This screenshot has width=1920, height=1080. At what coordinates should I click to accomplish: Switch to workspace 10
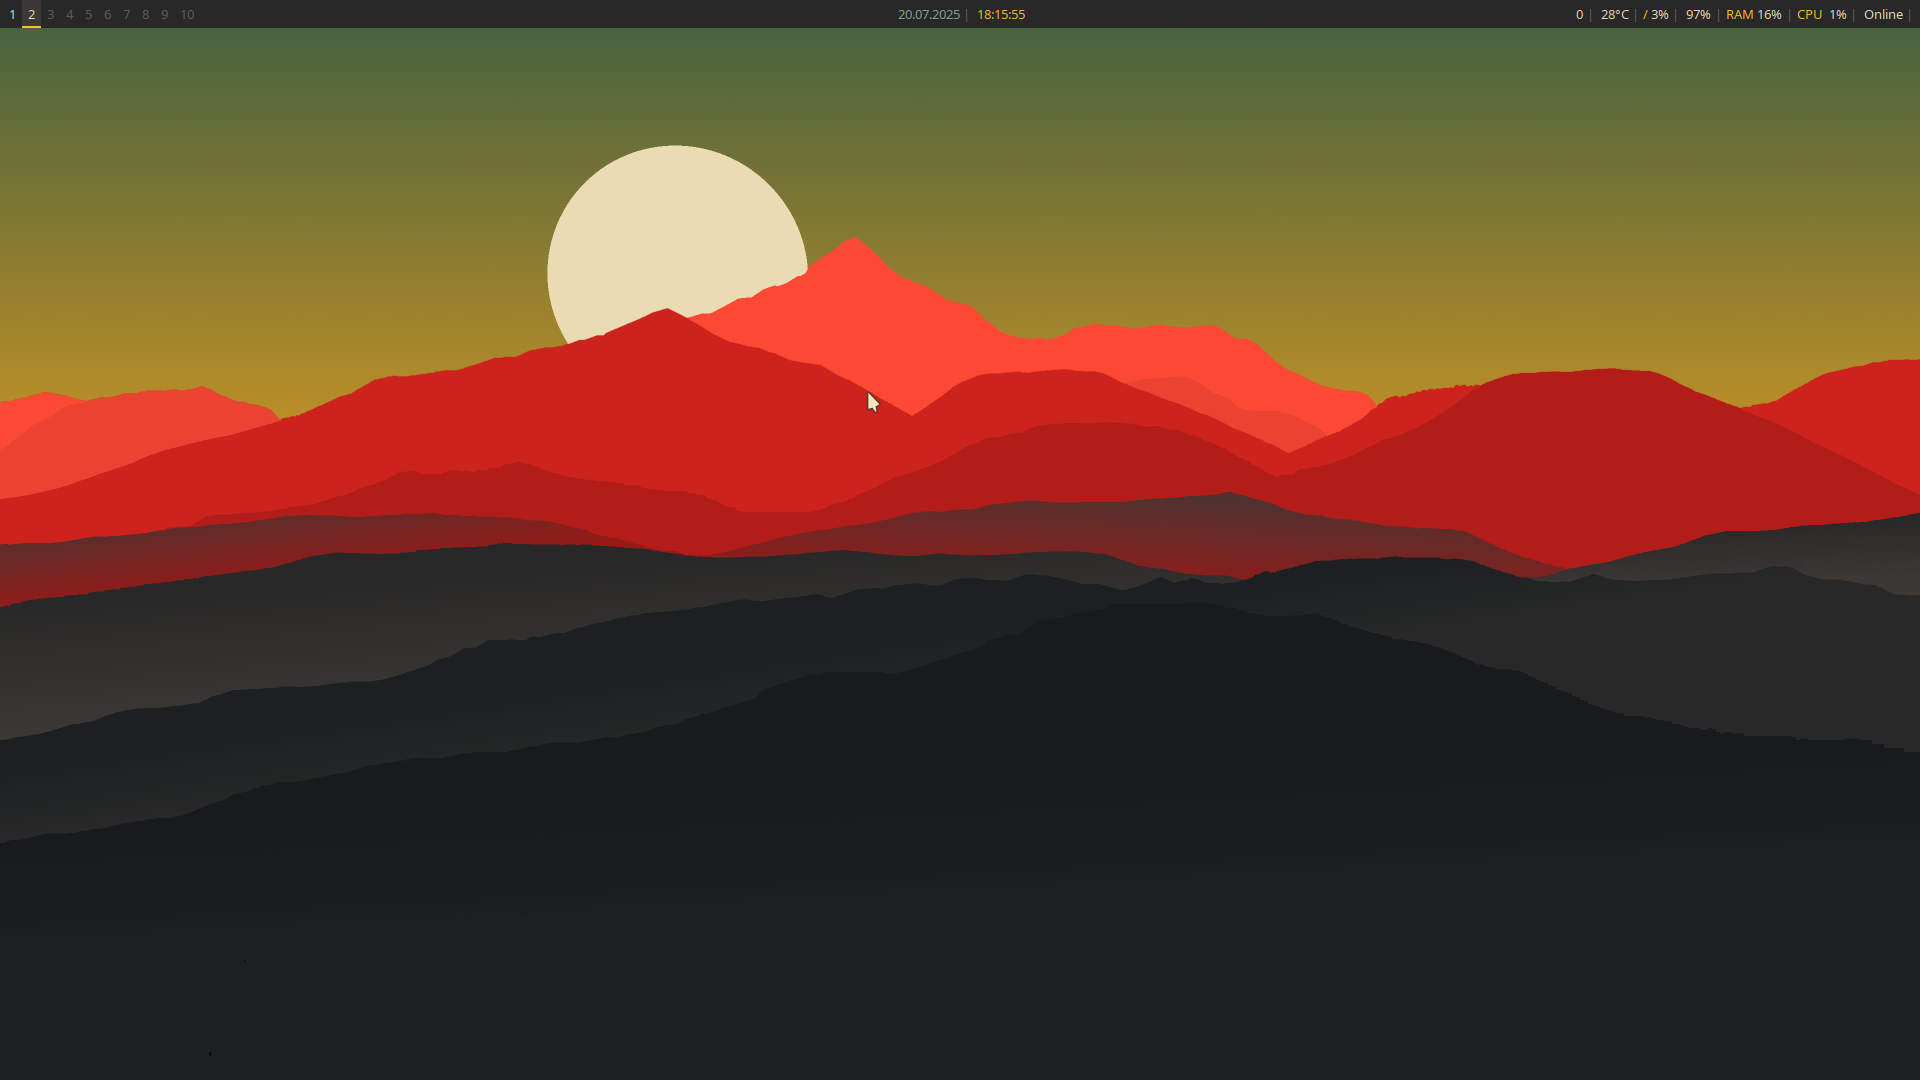pos(187,14)
